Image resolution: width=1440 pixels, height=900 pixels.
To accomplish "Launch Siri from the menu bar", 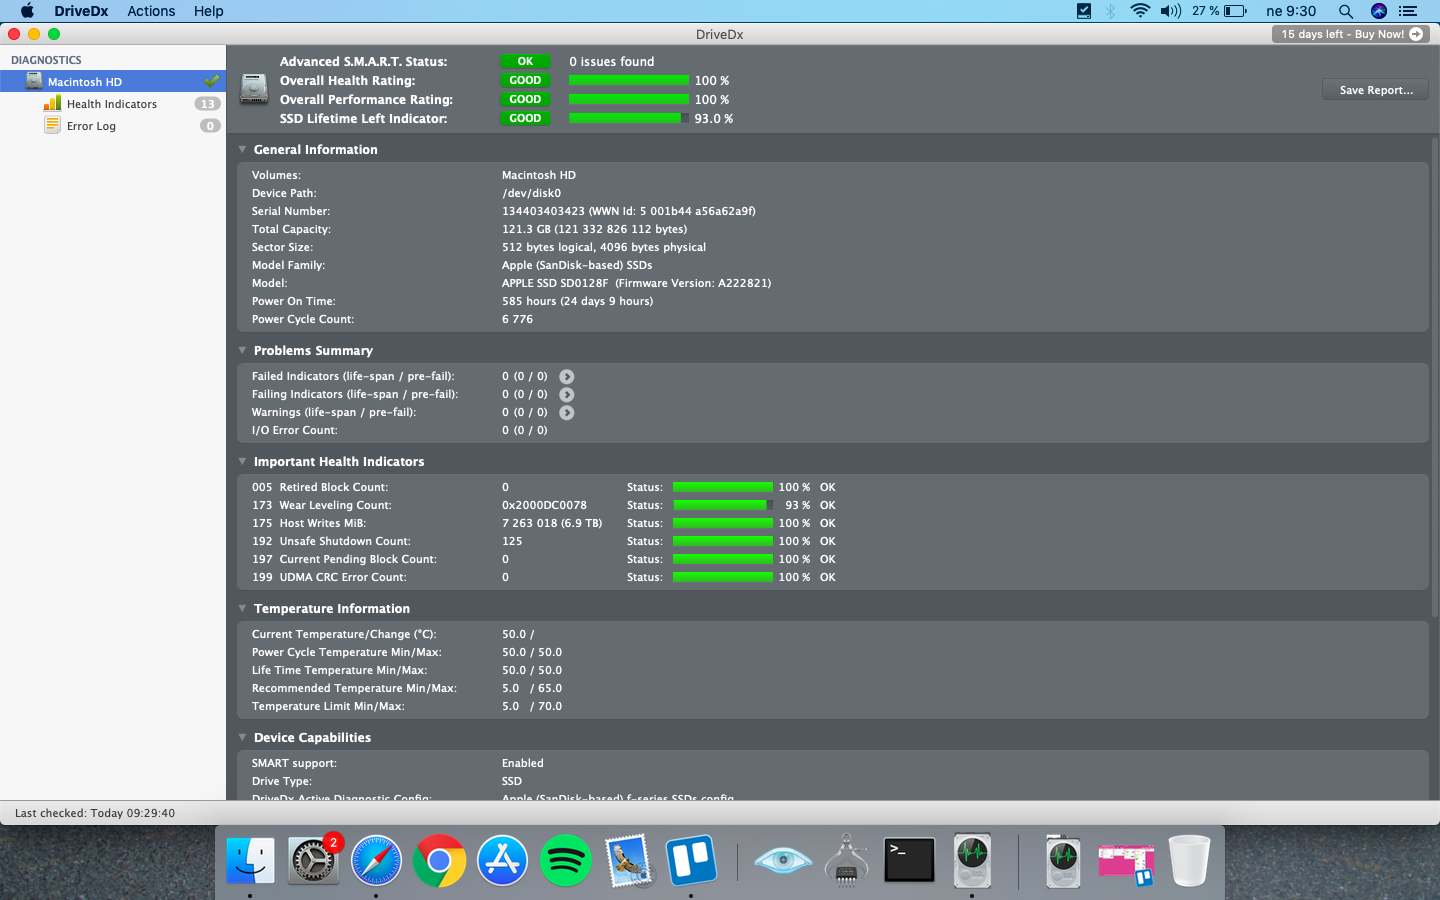I will tap(1379, 11).
